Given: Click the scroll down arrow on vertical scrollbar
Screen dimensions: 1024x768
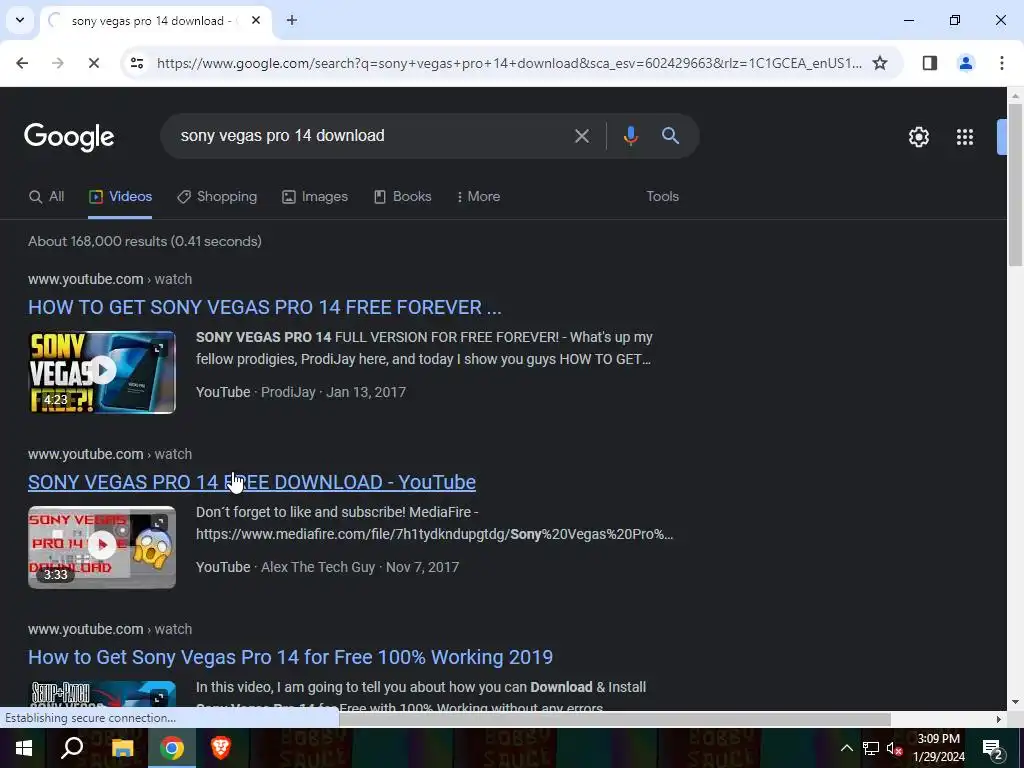Looking at the screenshot, I should tap(1015, 702).
